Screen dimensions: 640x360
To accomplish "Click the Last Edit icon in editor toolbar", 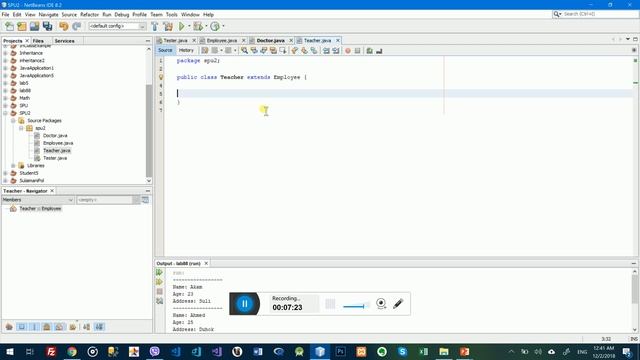I will pos(204,51).
